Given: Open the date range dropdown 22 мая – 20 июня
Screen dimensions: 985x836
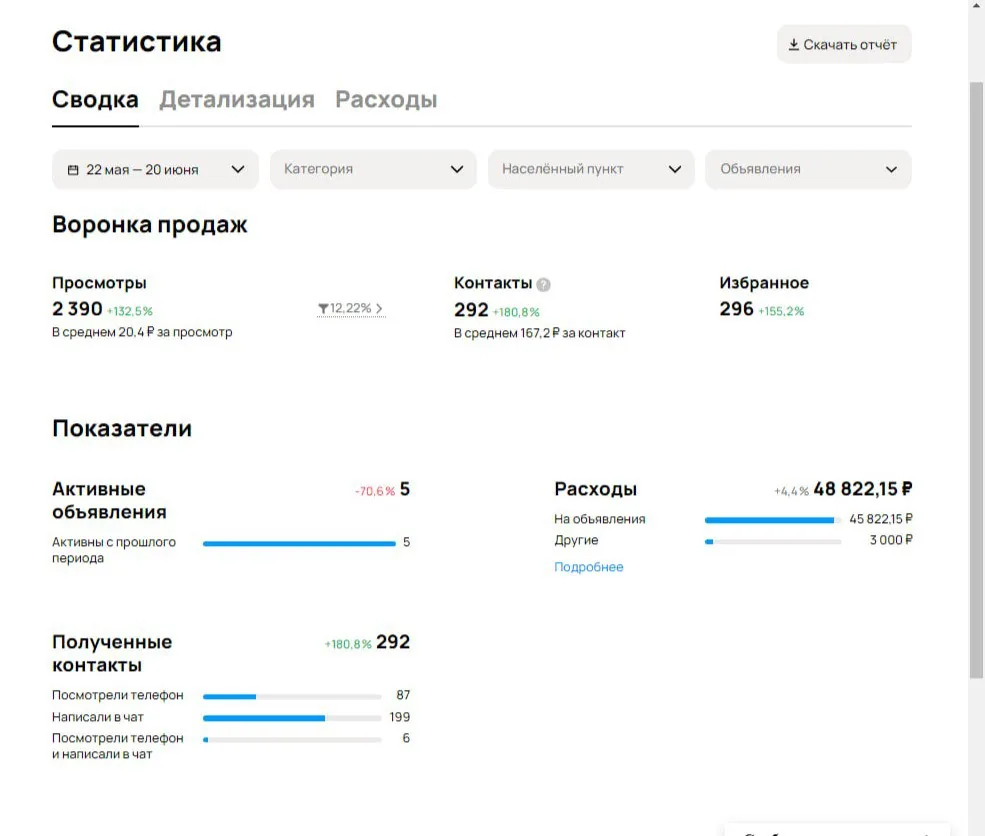Looking at the screenshot, I should (155, 170).
